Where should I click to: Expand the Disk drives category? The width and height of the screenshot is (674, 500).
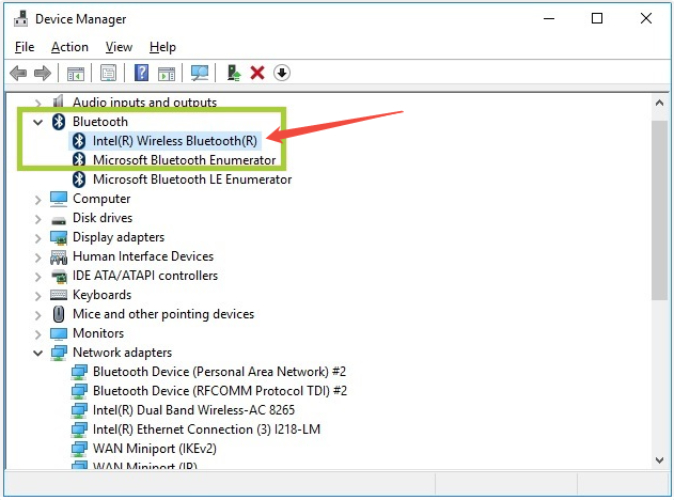pyautogui.click(x=38, y=219)
